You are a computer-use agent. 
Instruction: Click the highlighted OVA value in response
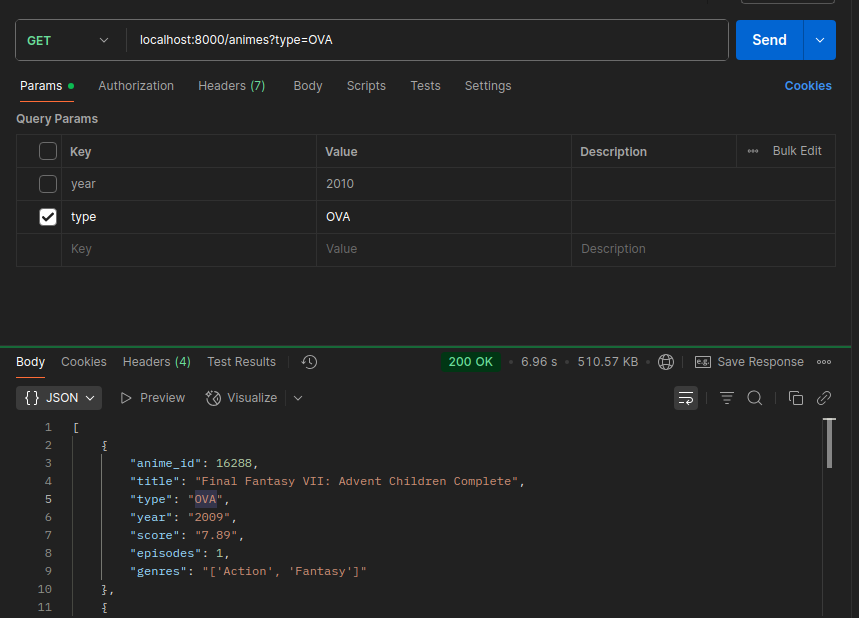(x=205, y=499)
